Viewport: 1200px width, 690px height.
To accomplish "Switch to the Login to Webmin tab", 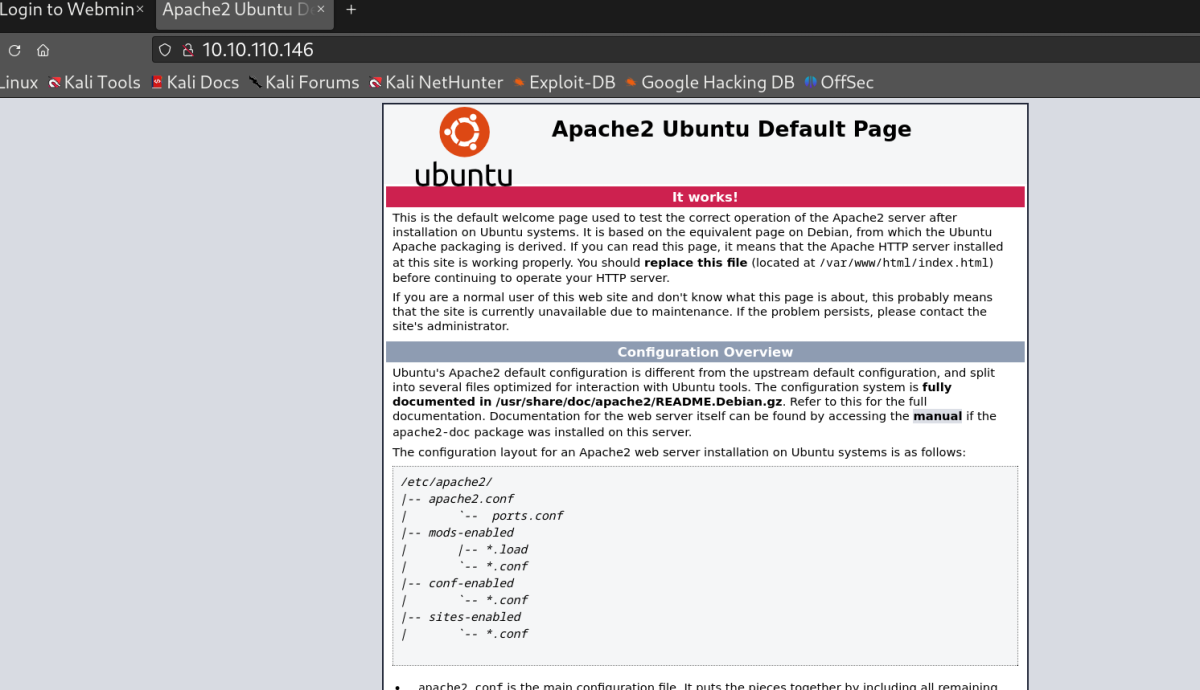I will pos(65,10).
